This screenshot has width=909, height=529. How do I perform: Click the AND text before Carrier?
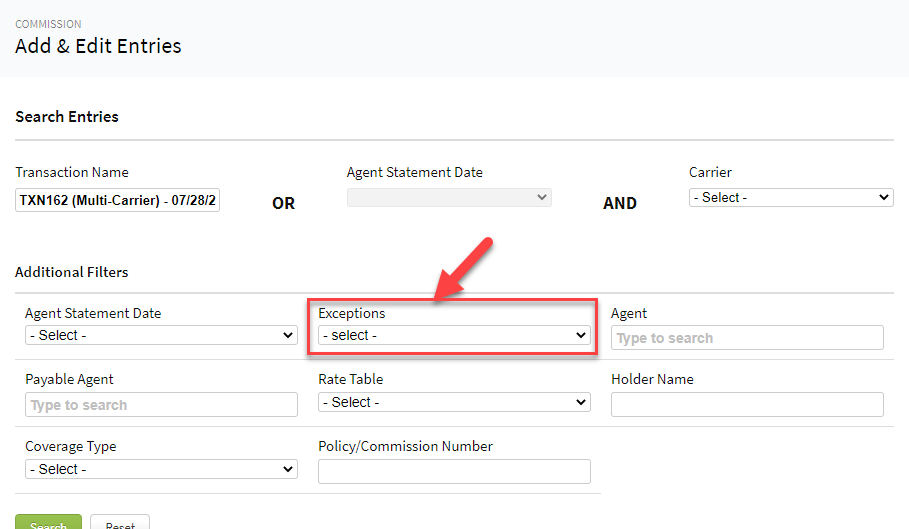(620, 203)
